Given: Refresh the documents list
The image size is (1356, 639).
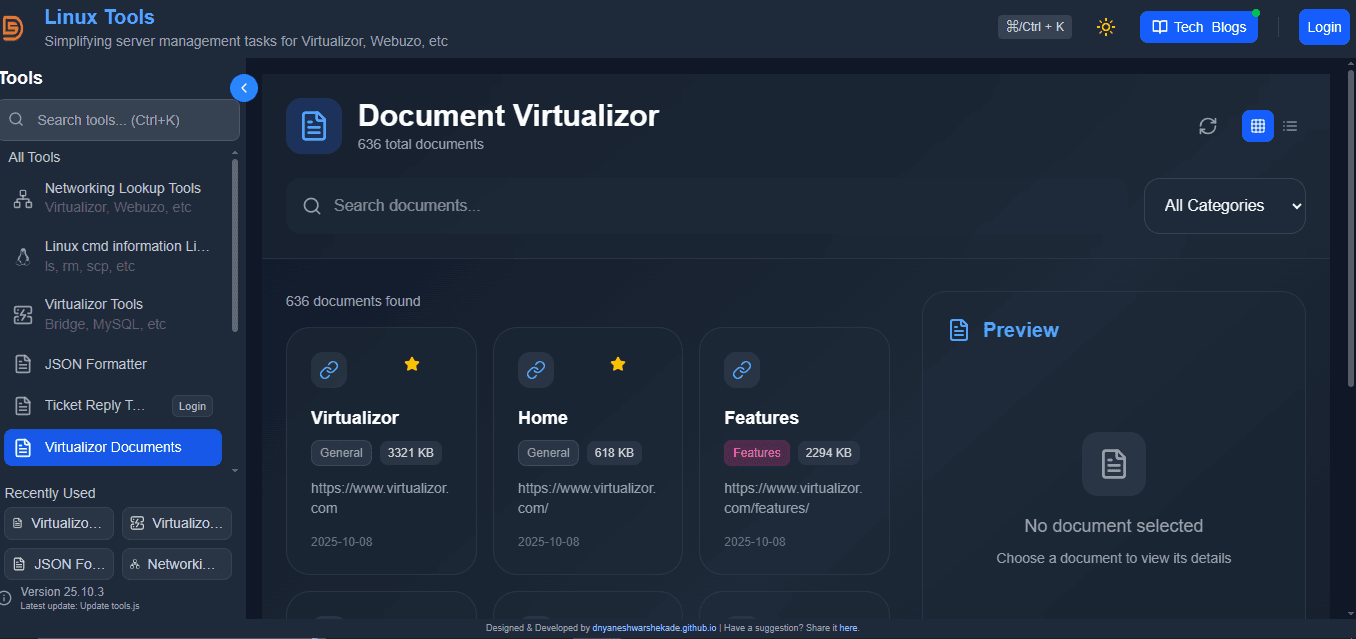Looking at the screenshot, I should pos(1208,126).
